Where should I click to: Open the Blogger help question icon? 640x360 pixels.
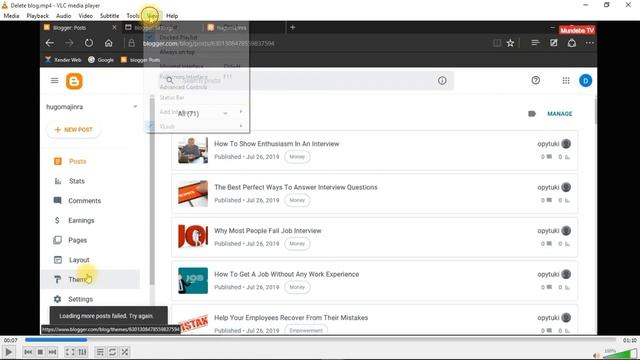(x=536, y=80)
